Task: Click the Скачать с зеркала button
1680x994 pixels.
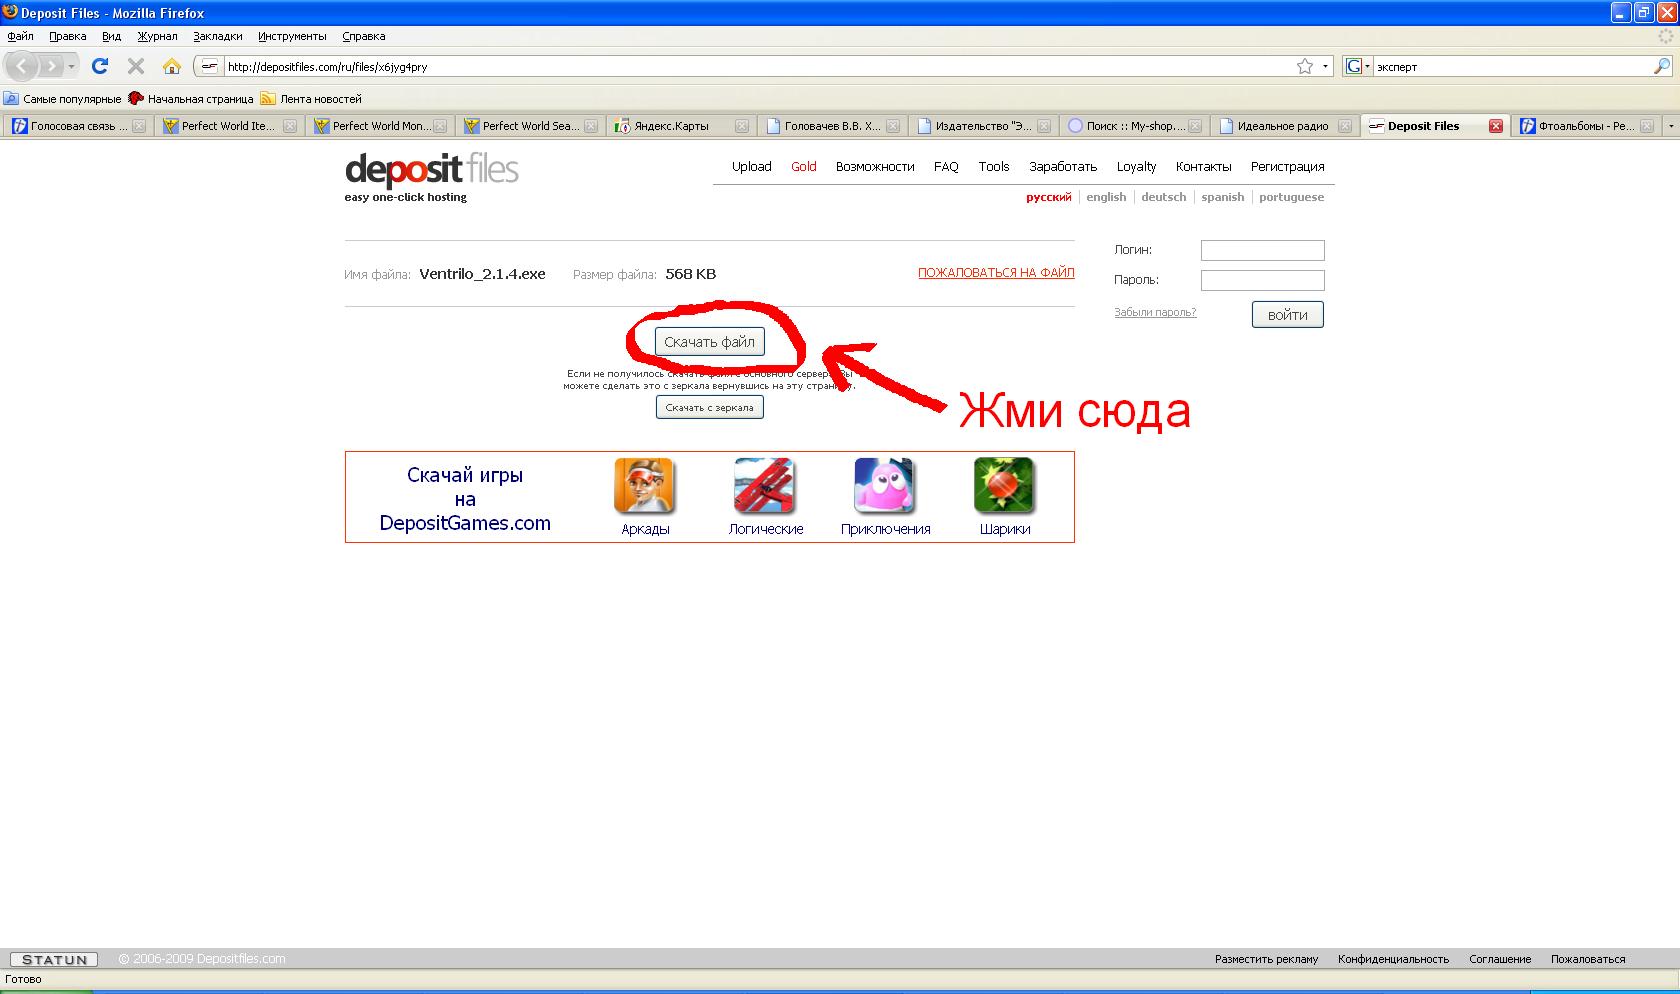Action: (x=710, y=407)
